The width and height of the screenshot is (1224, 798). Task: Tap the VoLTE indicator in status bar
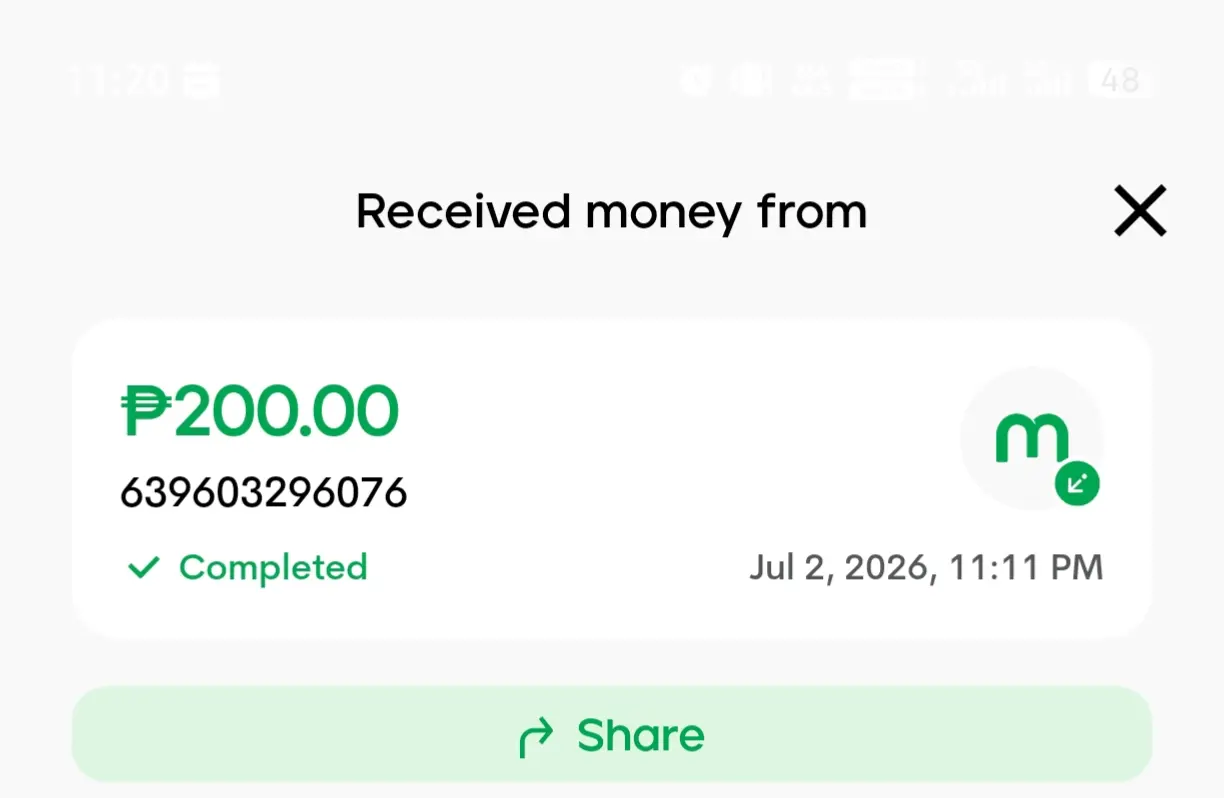[x=882, y=80]
